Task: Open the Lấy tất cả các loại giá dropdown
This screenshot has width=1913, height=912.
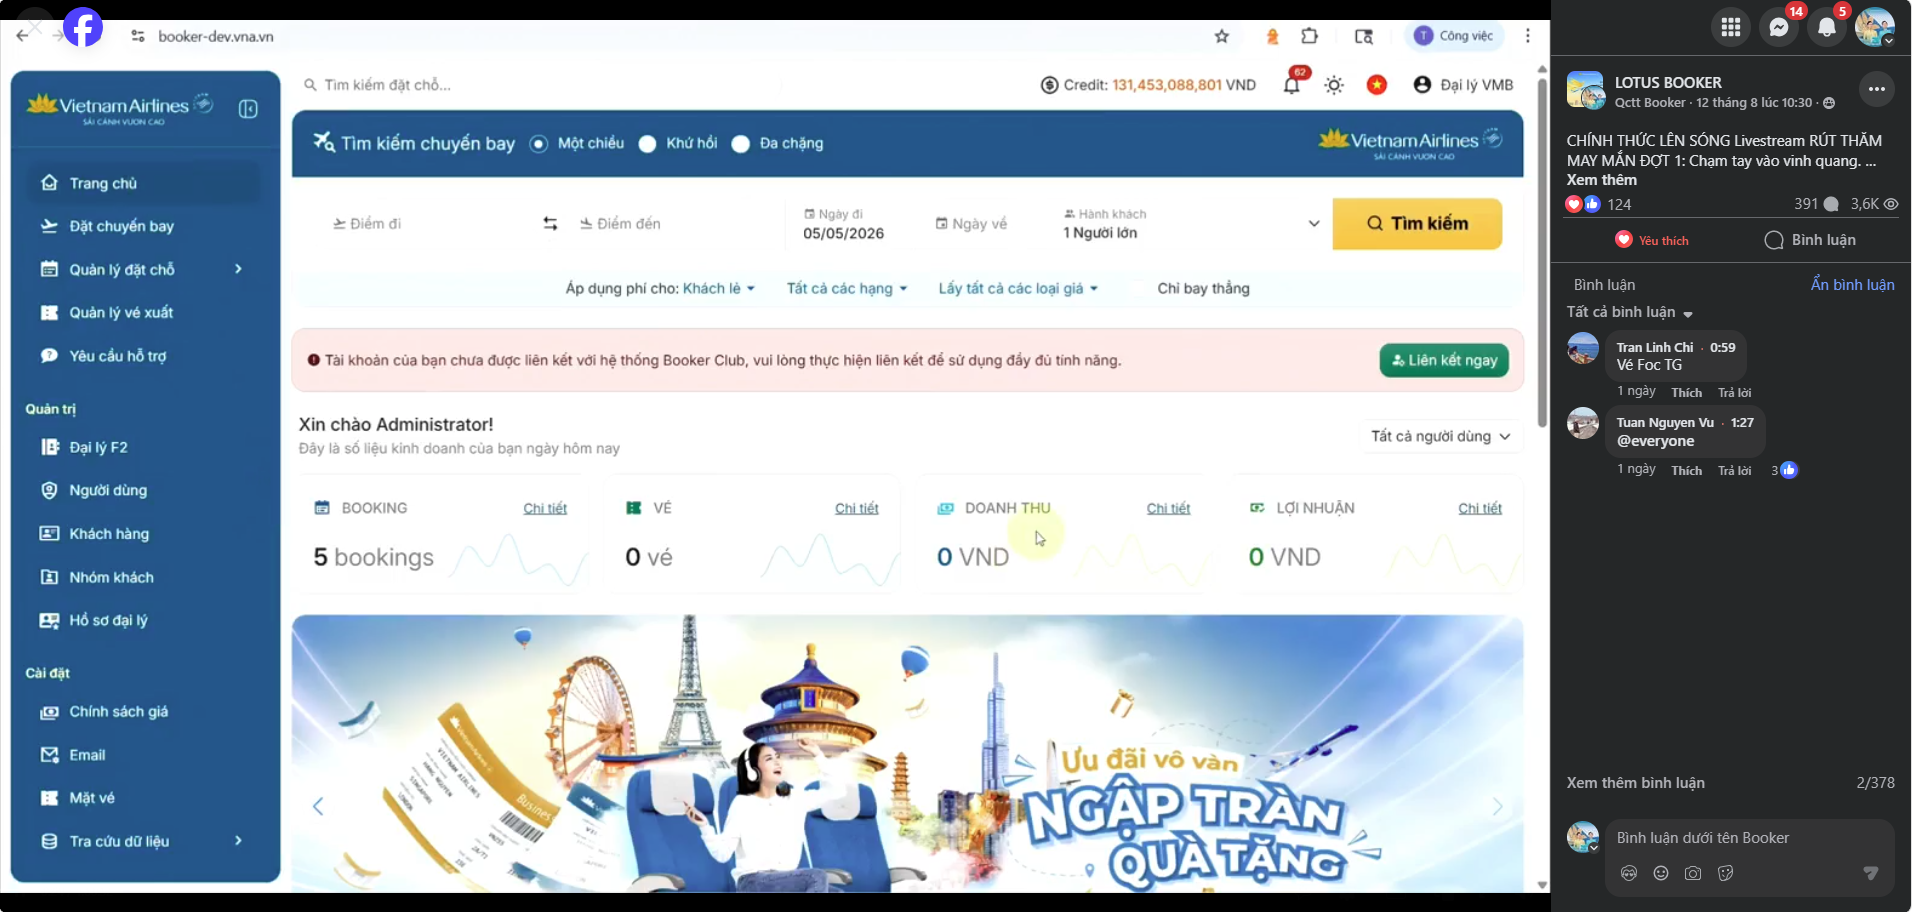Action: pyautogui.click(x=1018, y=288)
